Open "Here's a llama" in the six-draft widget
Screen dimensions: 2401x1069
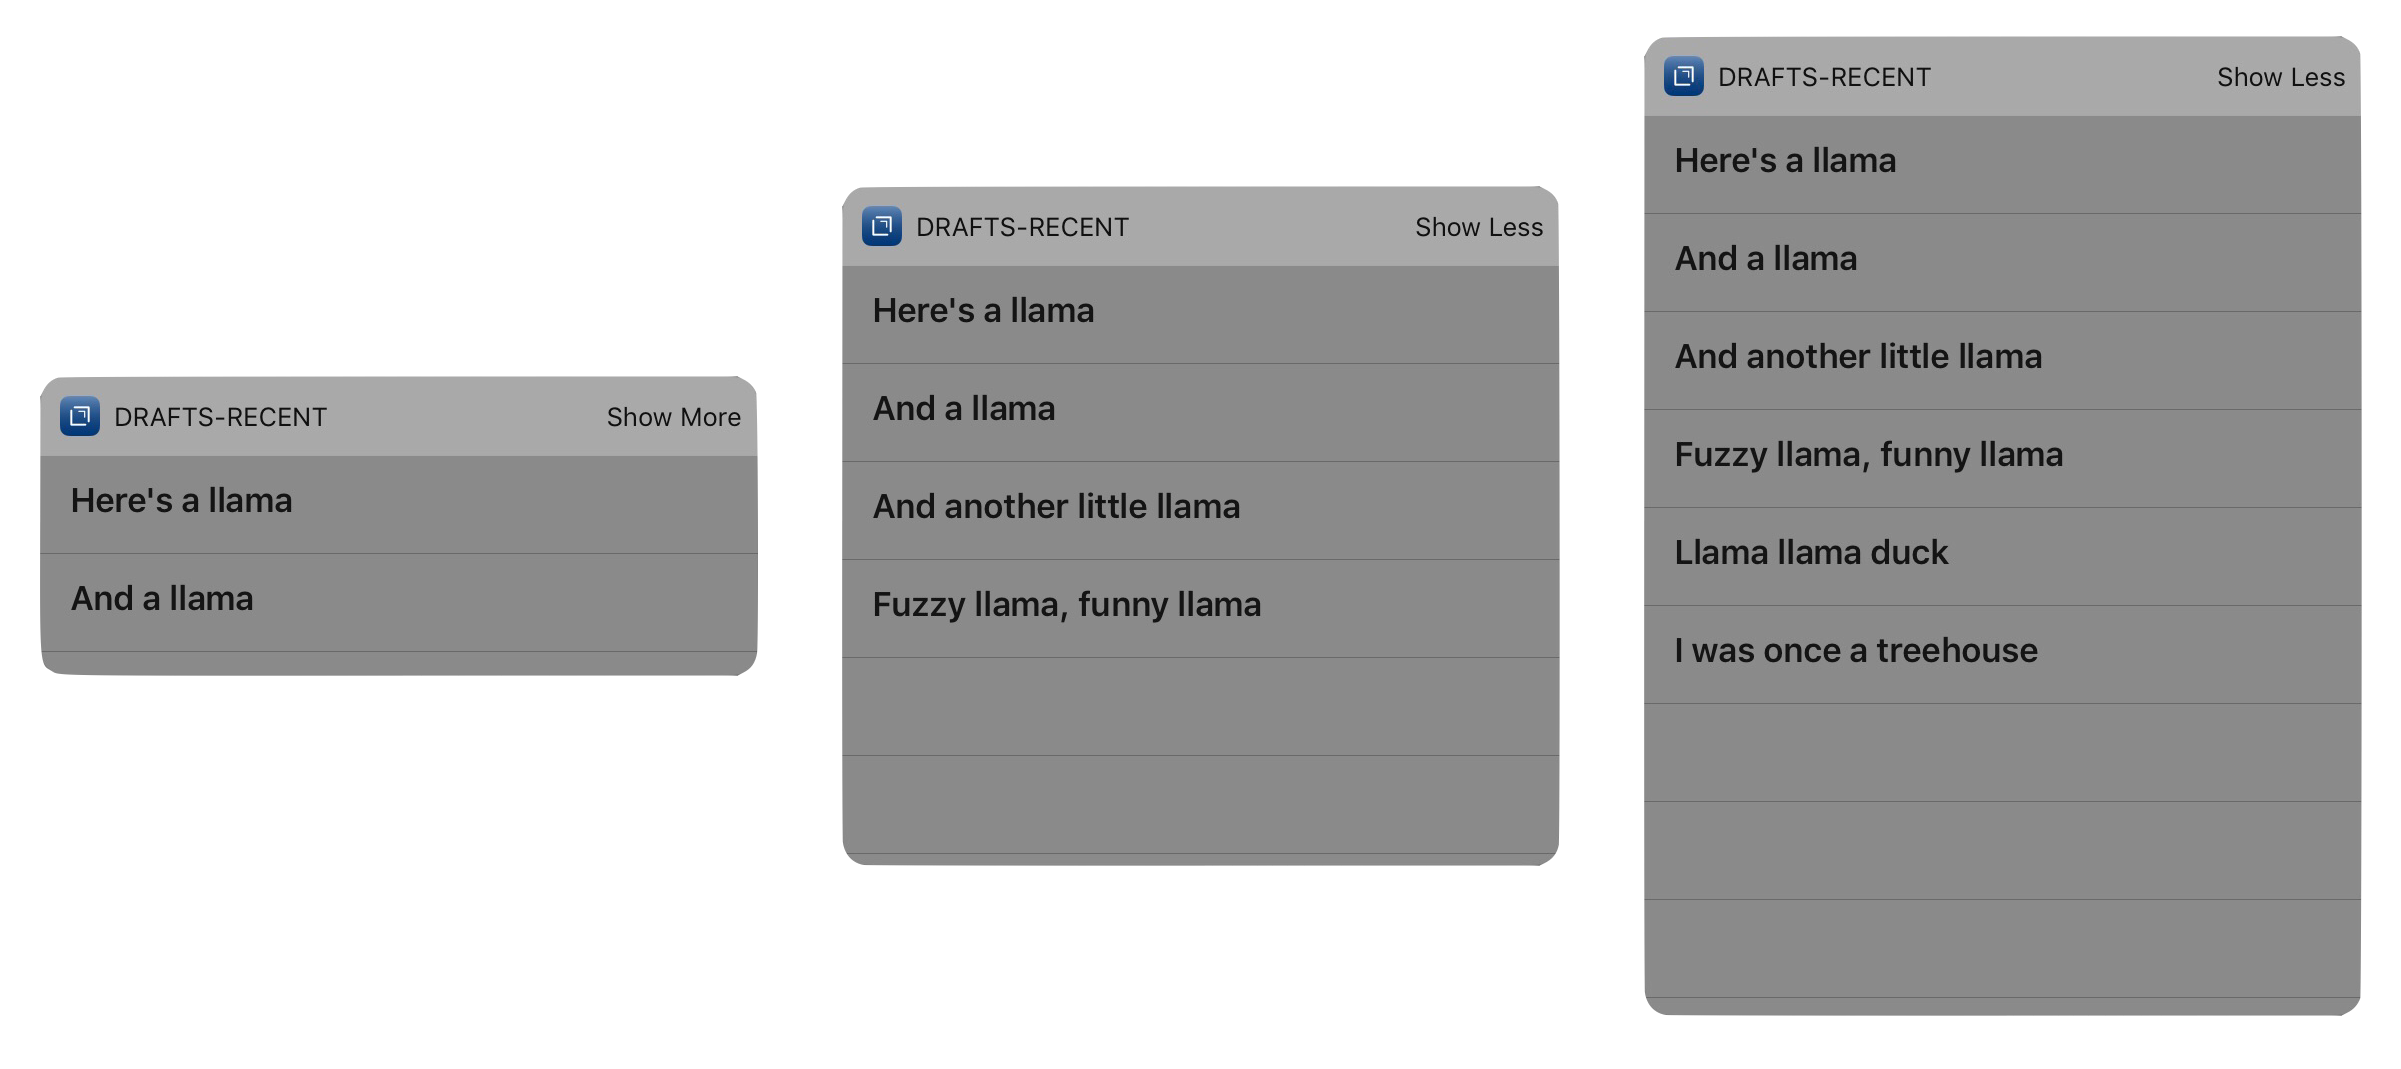coord(1785,161)
